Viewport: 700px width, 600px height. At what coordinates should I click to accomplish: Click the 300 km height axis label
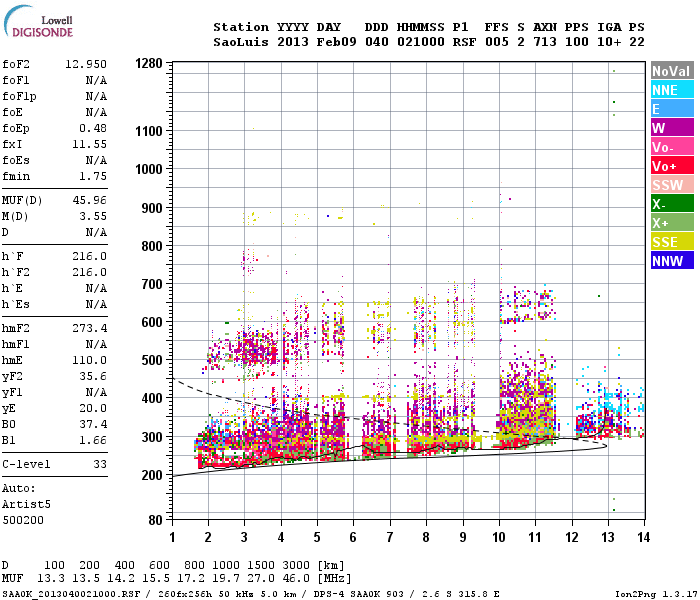click(x=152, y=437)
